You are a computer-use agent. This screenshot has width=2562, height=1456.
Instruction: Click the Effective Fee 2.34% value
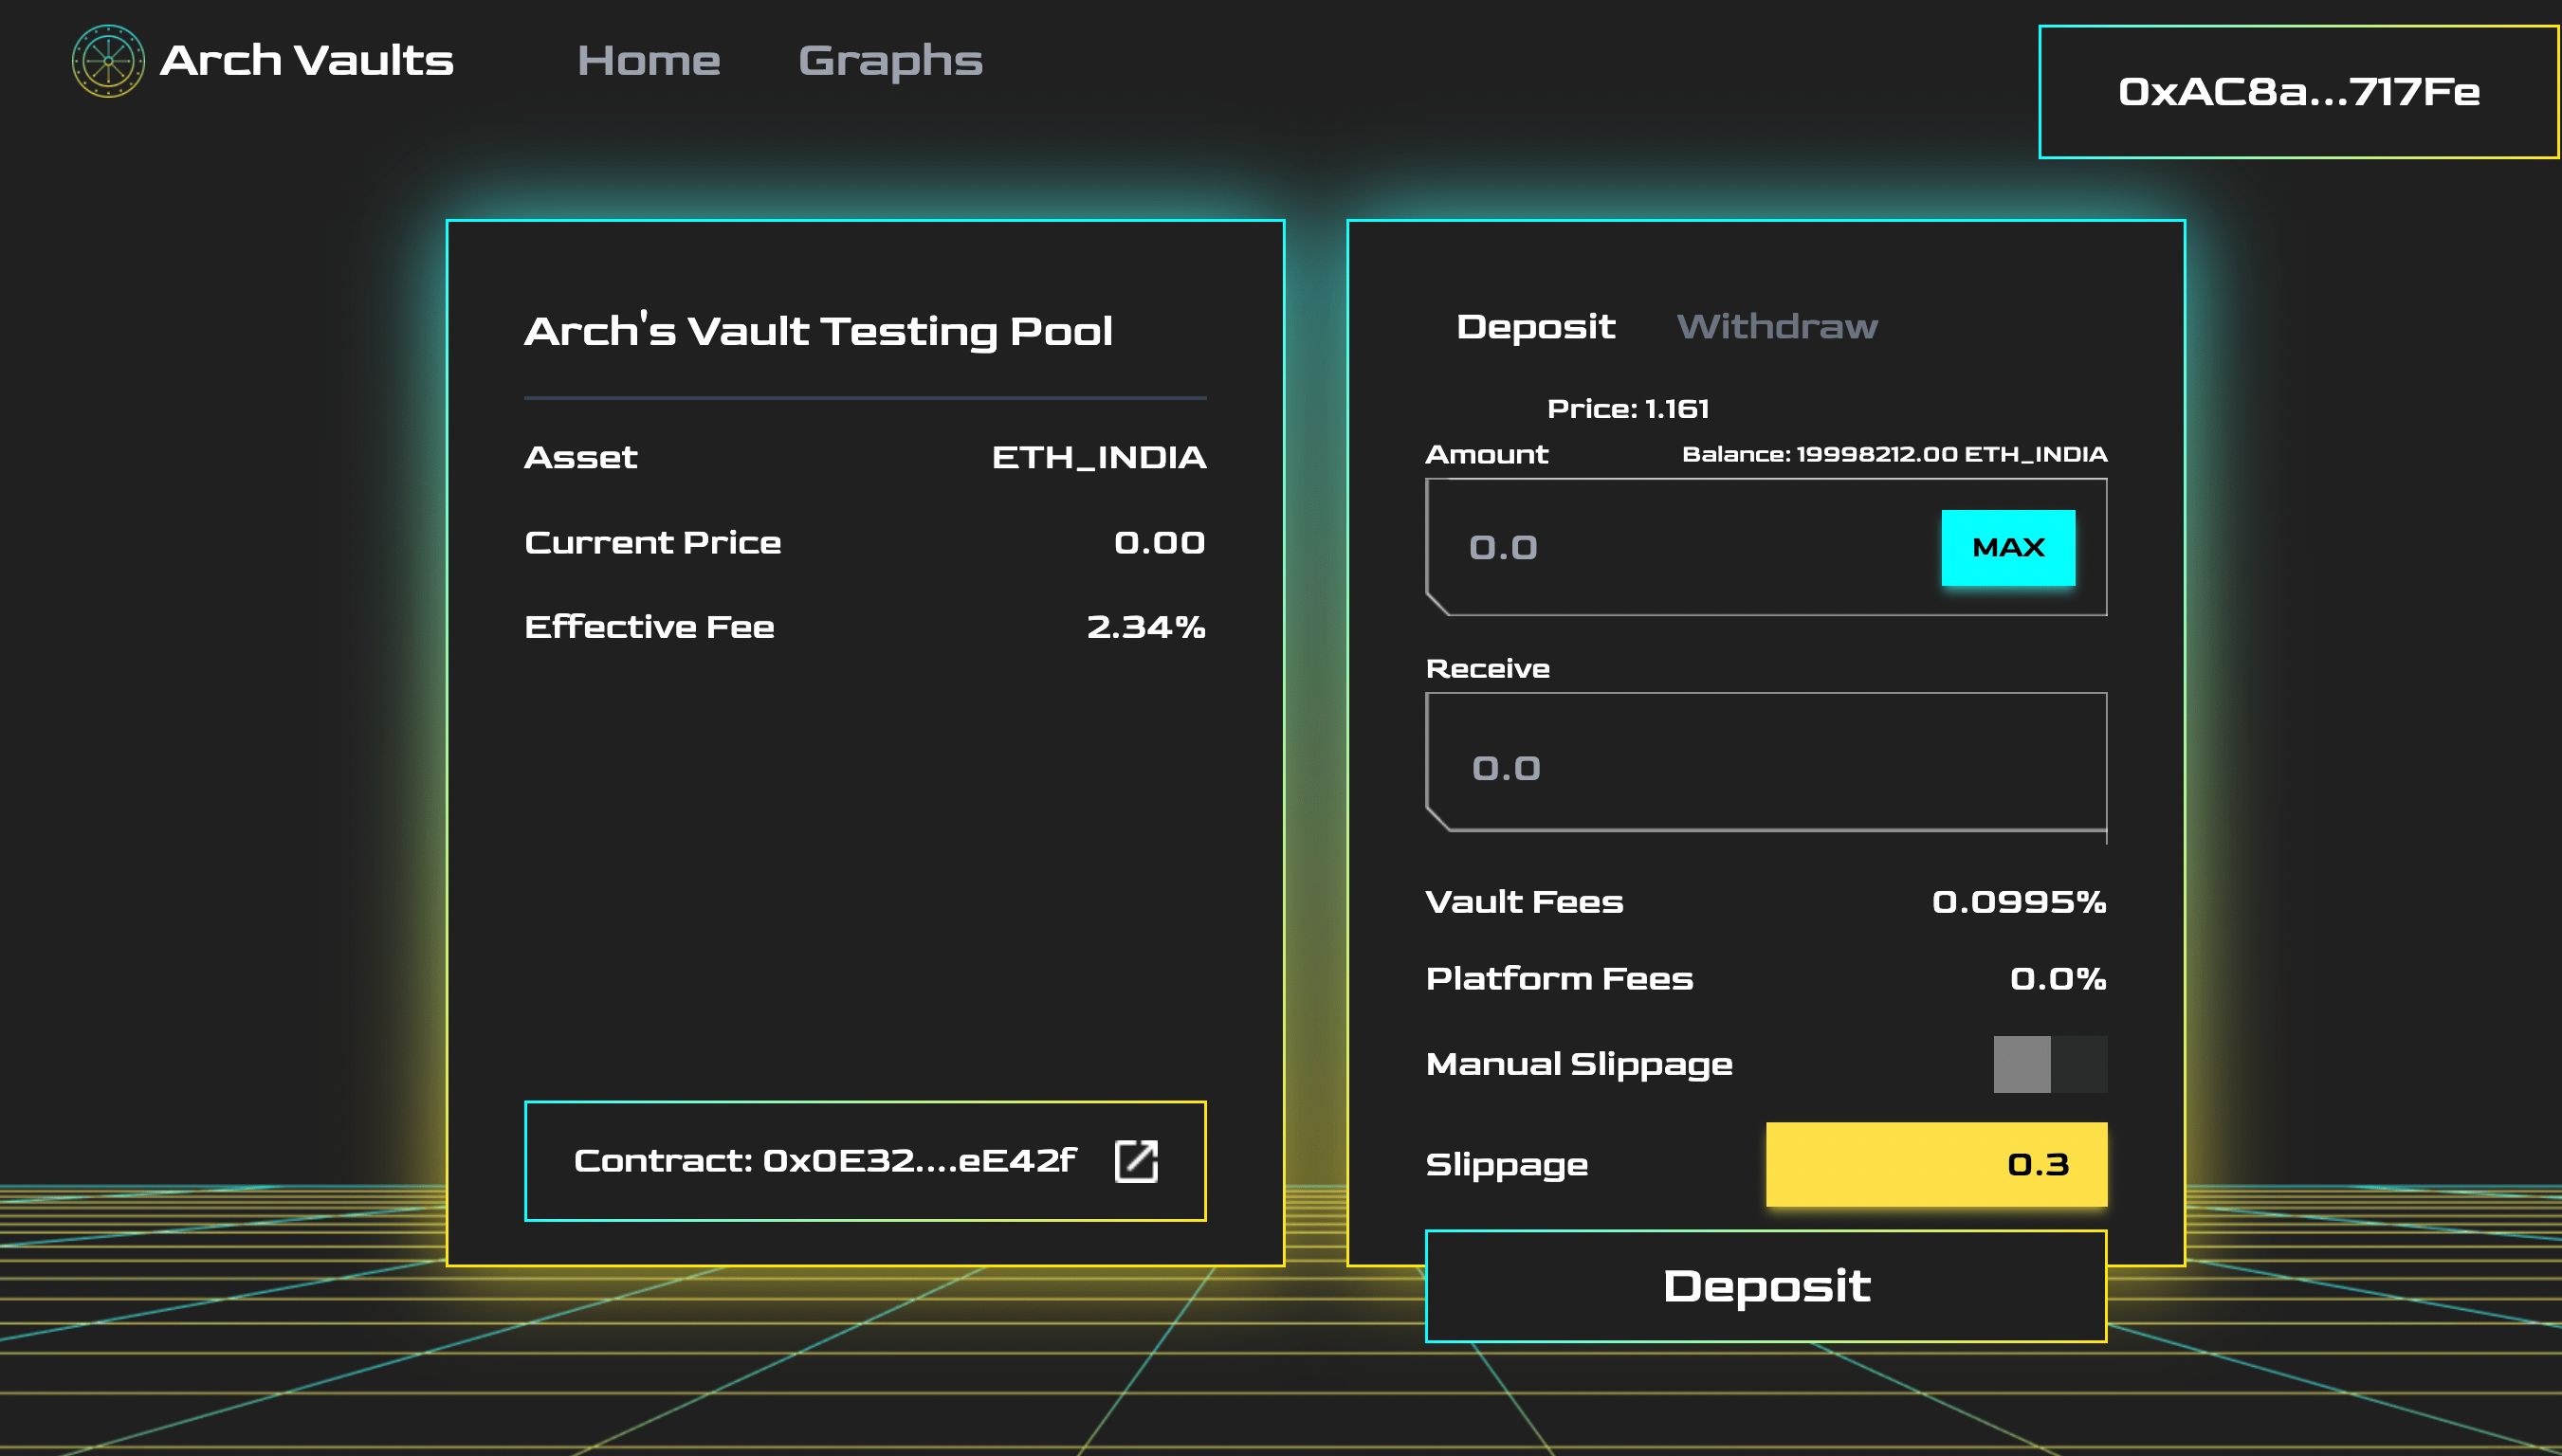[x=1146, y=627]
